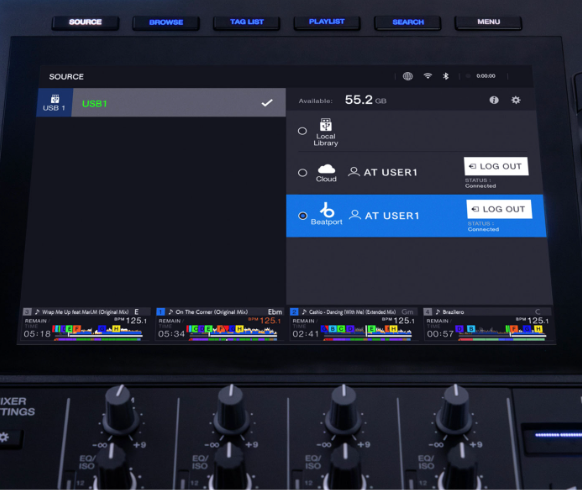Image resolution: width=582 pixels, height=490 pixels.
Task: Tap the Wrap Me Up track waveform
Action: 98,333
